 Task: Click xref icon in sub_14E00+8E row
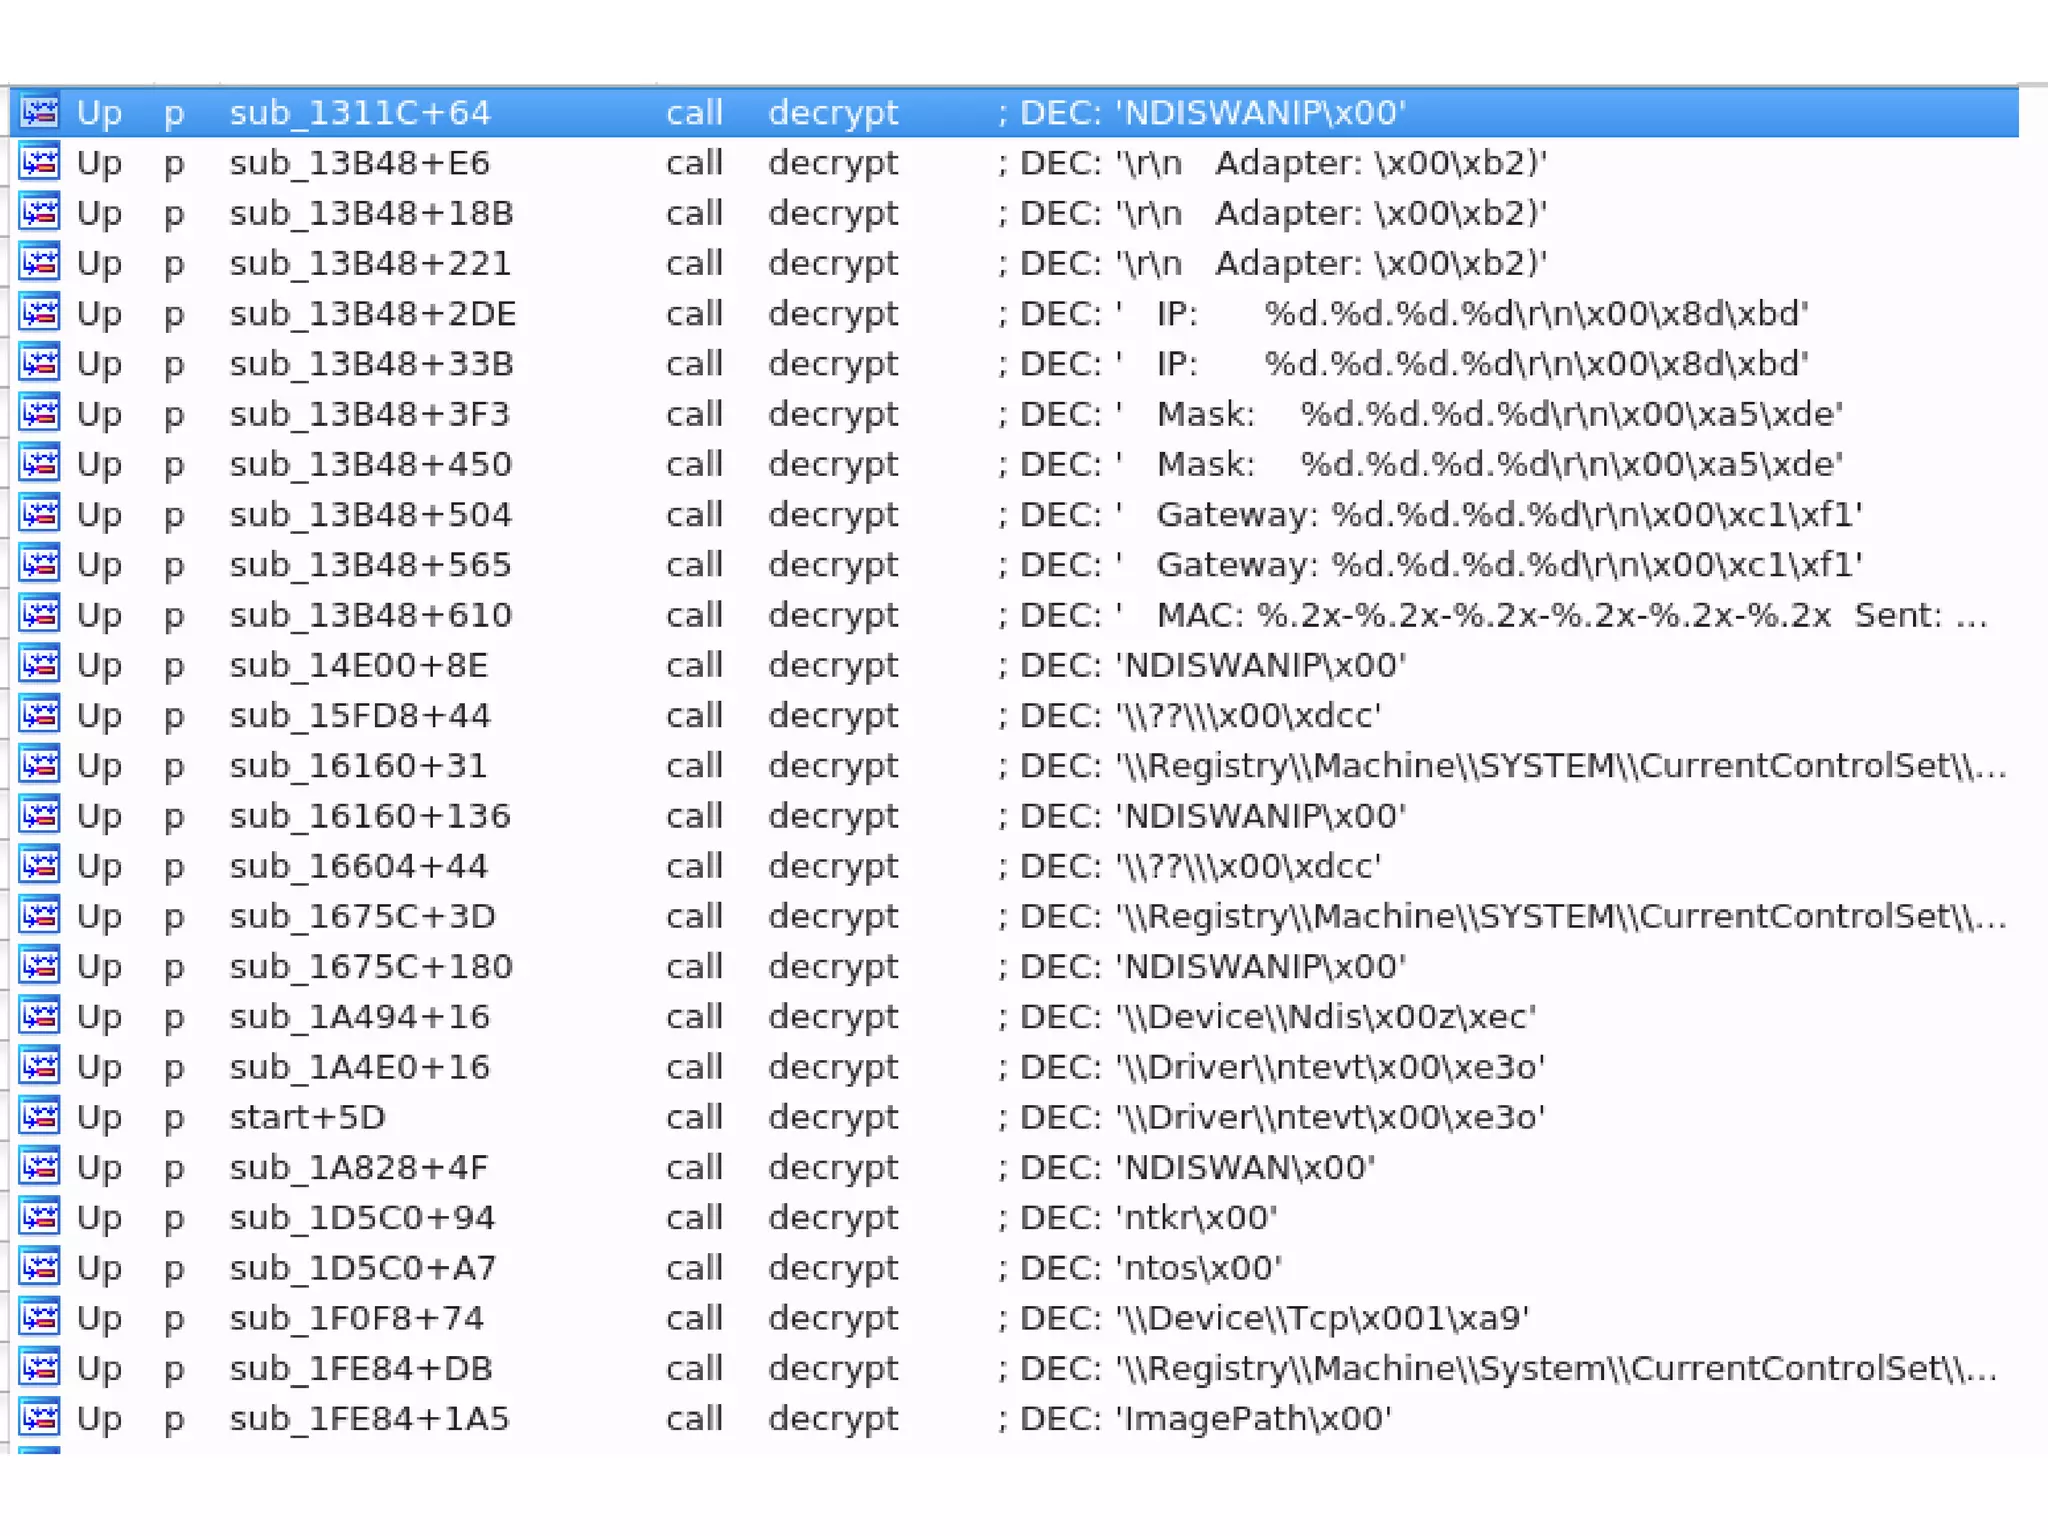pyautogui.click(x=40, y=664)
